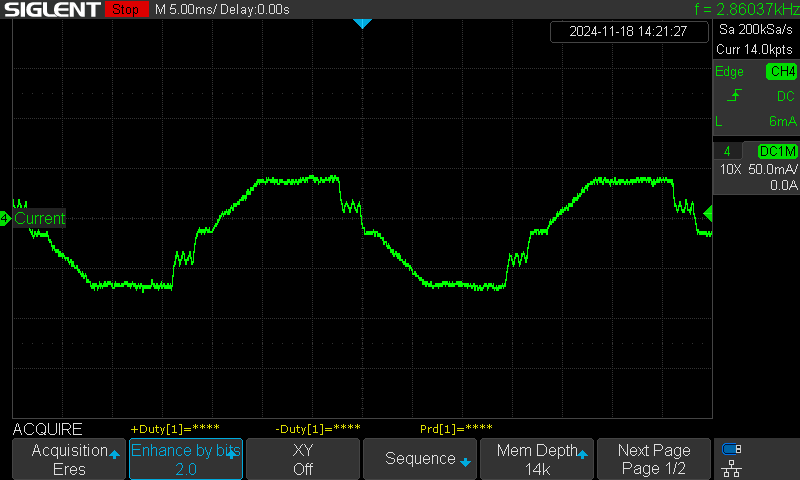800x480 pixels.
Task: Click the Sa 200kSa/s sample rate
Action: [x=756, y=30]
